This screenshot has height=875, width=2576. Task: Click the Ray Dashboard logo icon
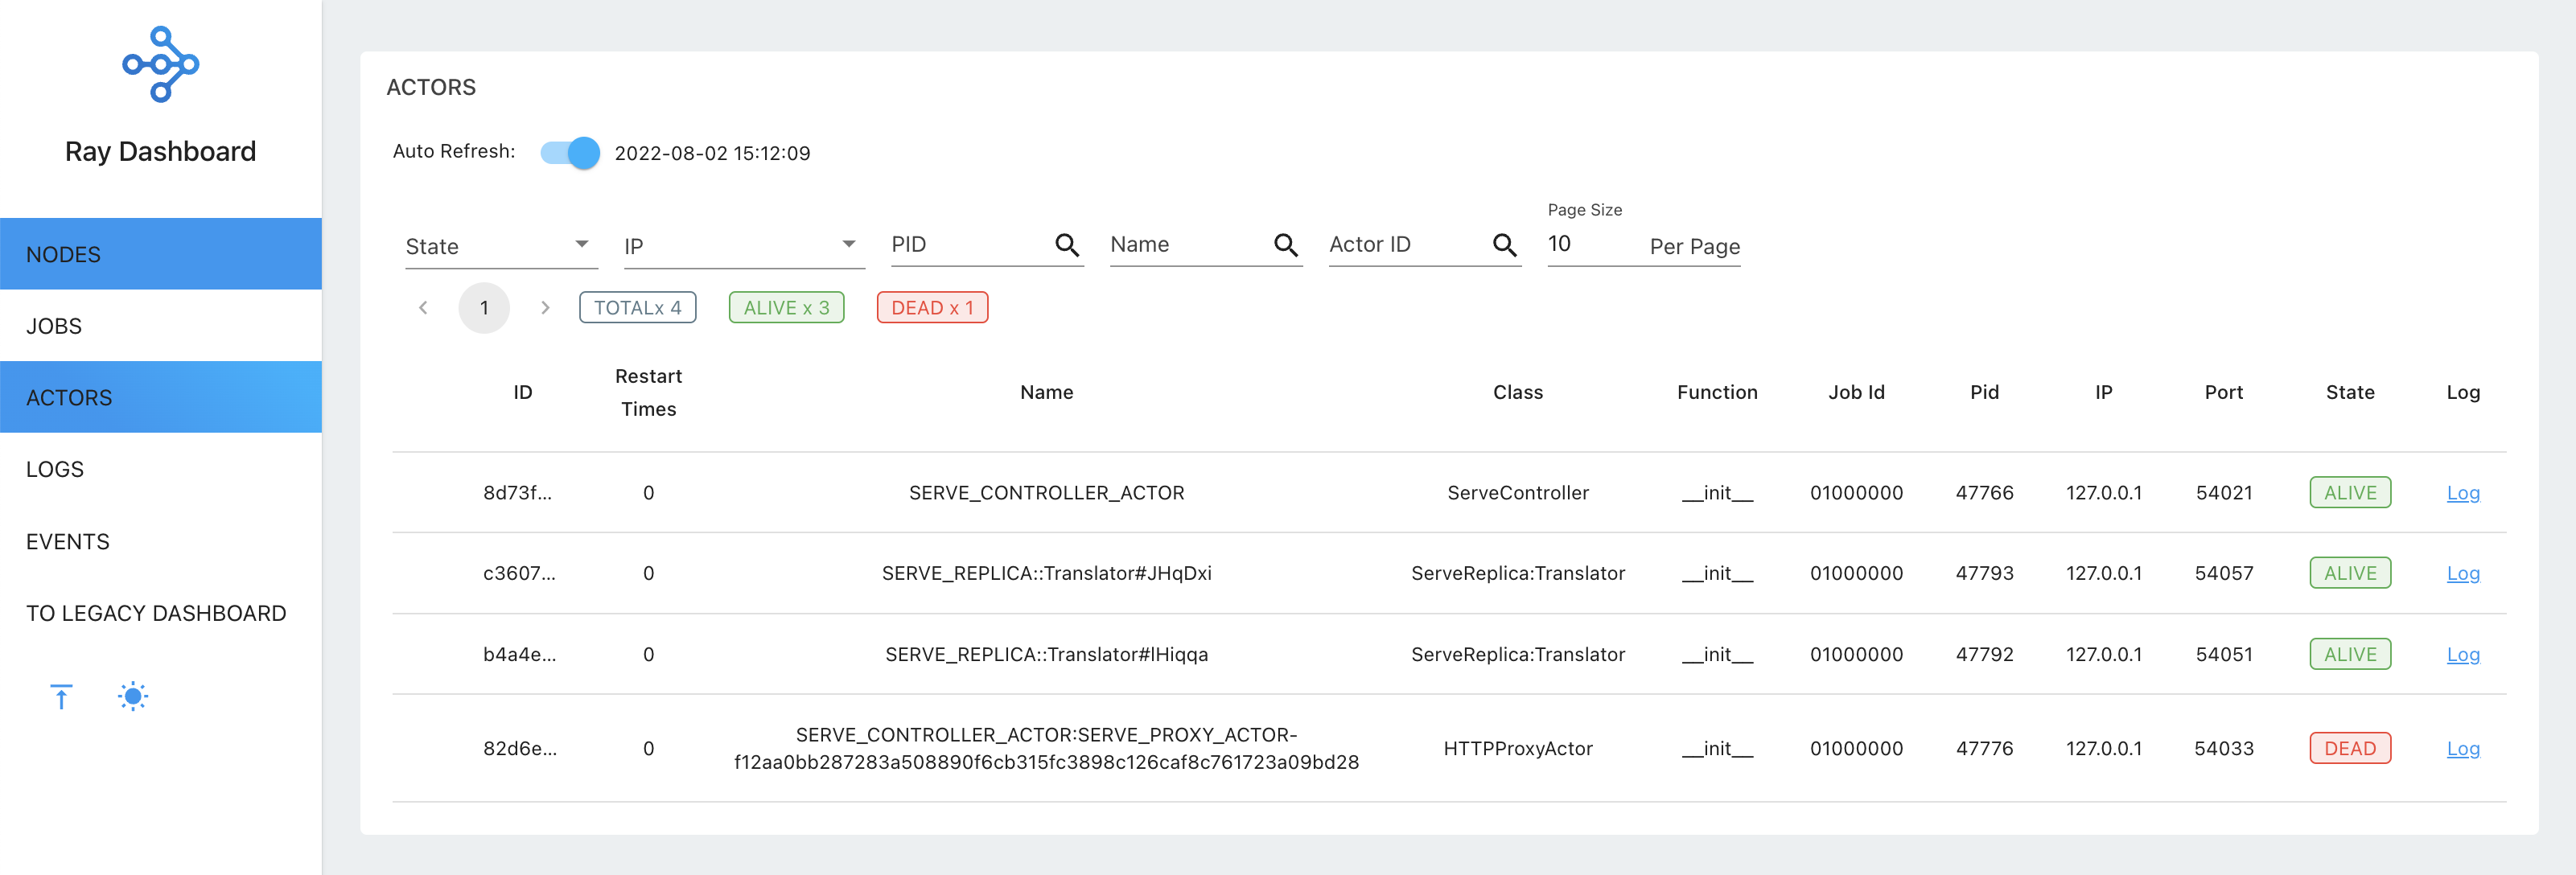(x=160, y=64)
